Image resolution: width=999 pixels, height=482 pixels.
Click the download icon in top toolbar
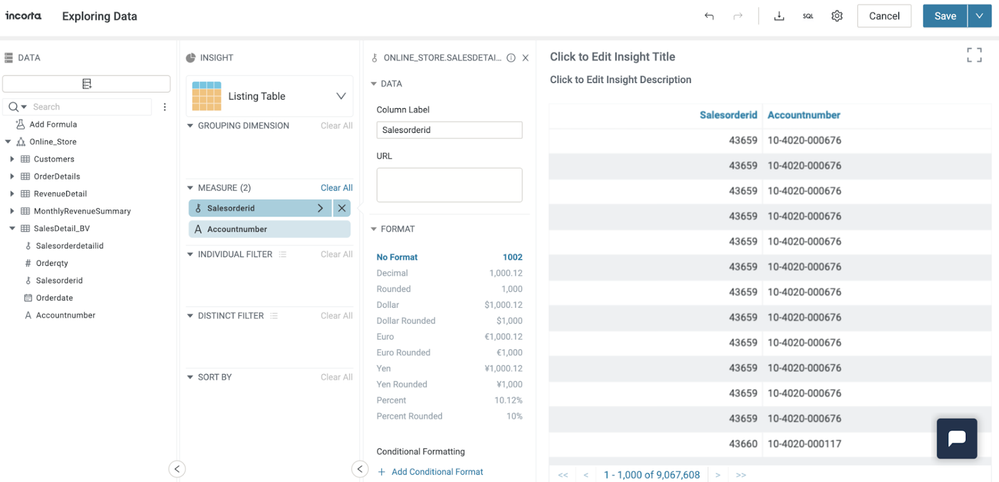pyautogui.click(x=779, y=16)
